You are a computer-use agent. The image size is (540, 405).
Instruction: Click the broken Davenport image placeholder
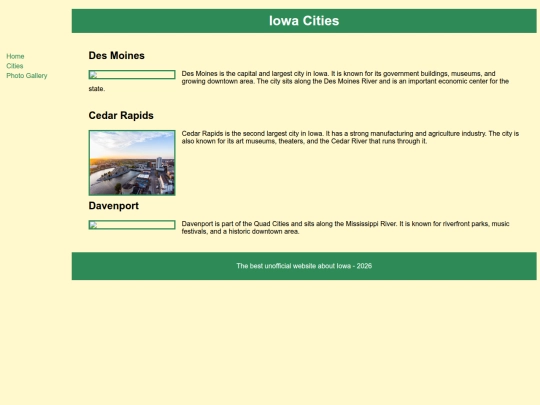[132, 225]
